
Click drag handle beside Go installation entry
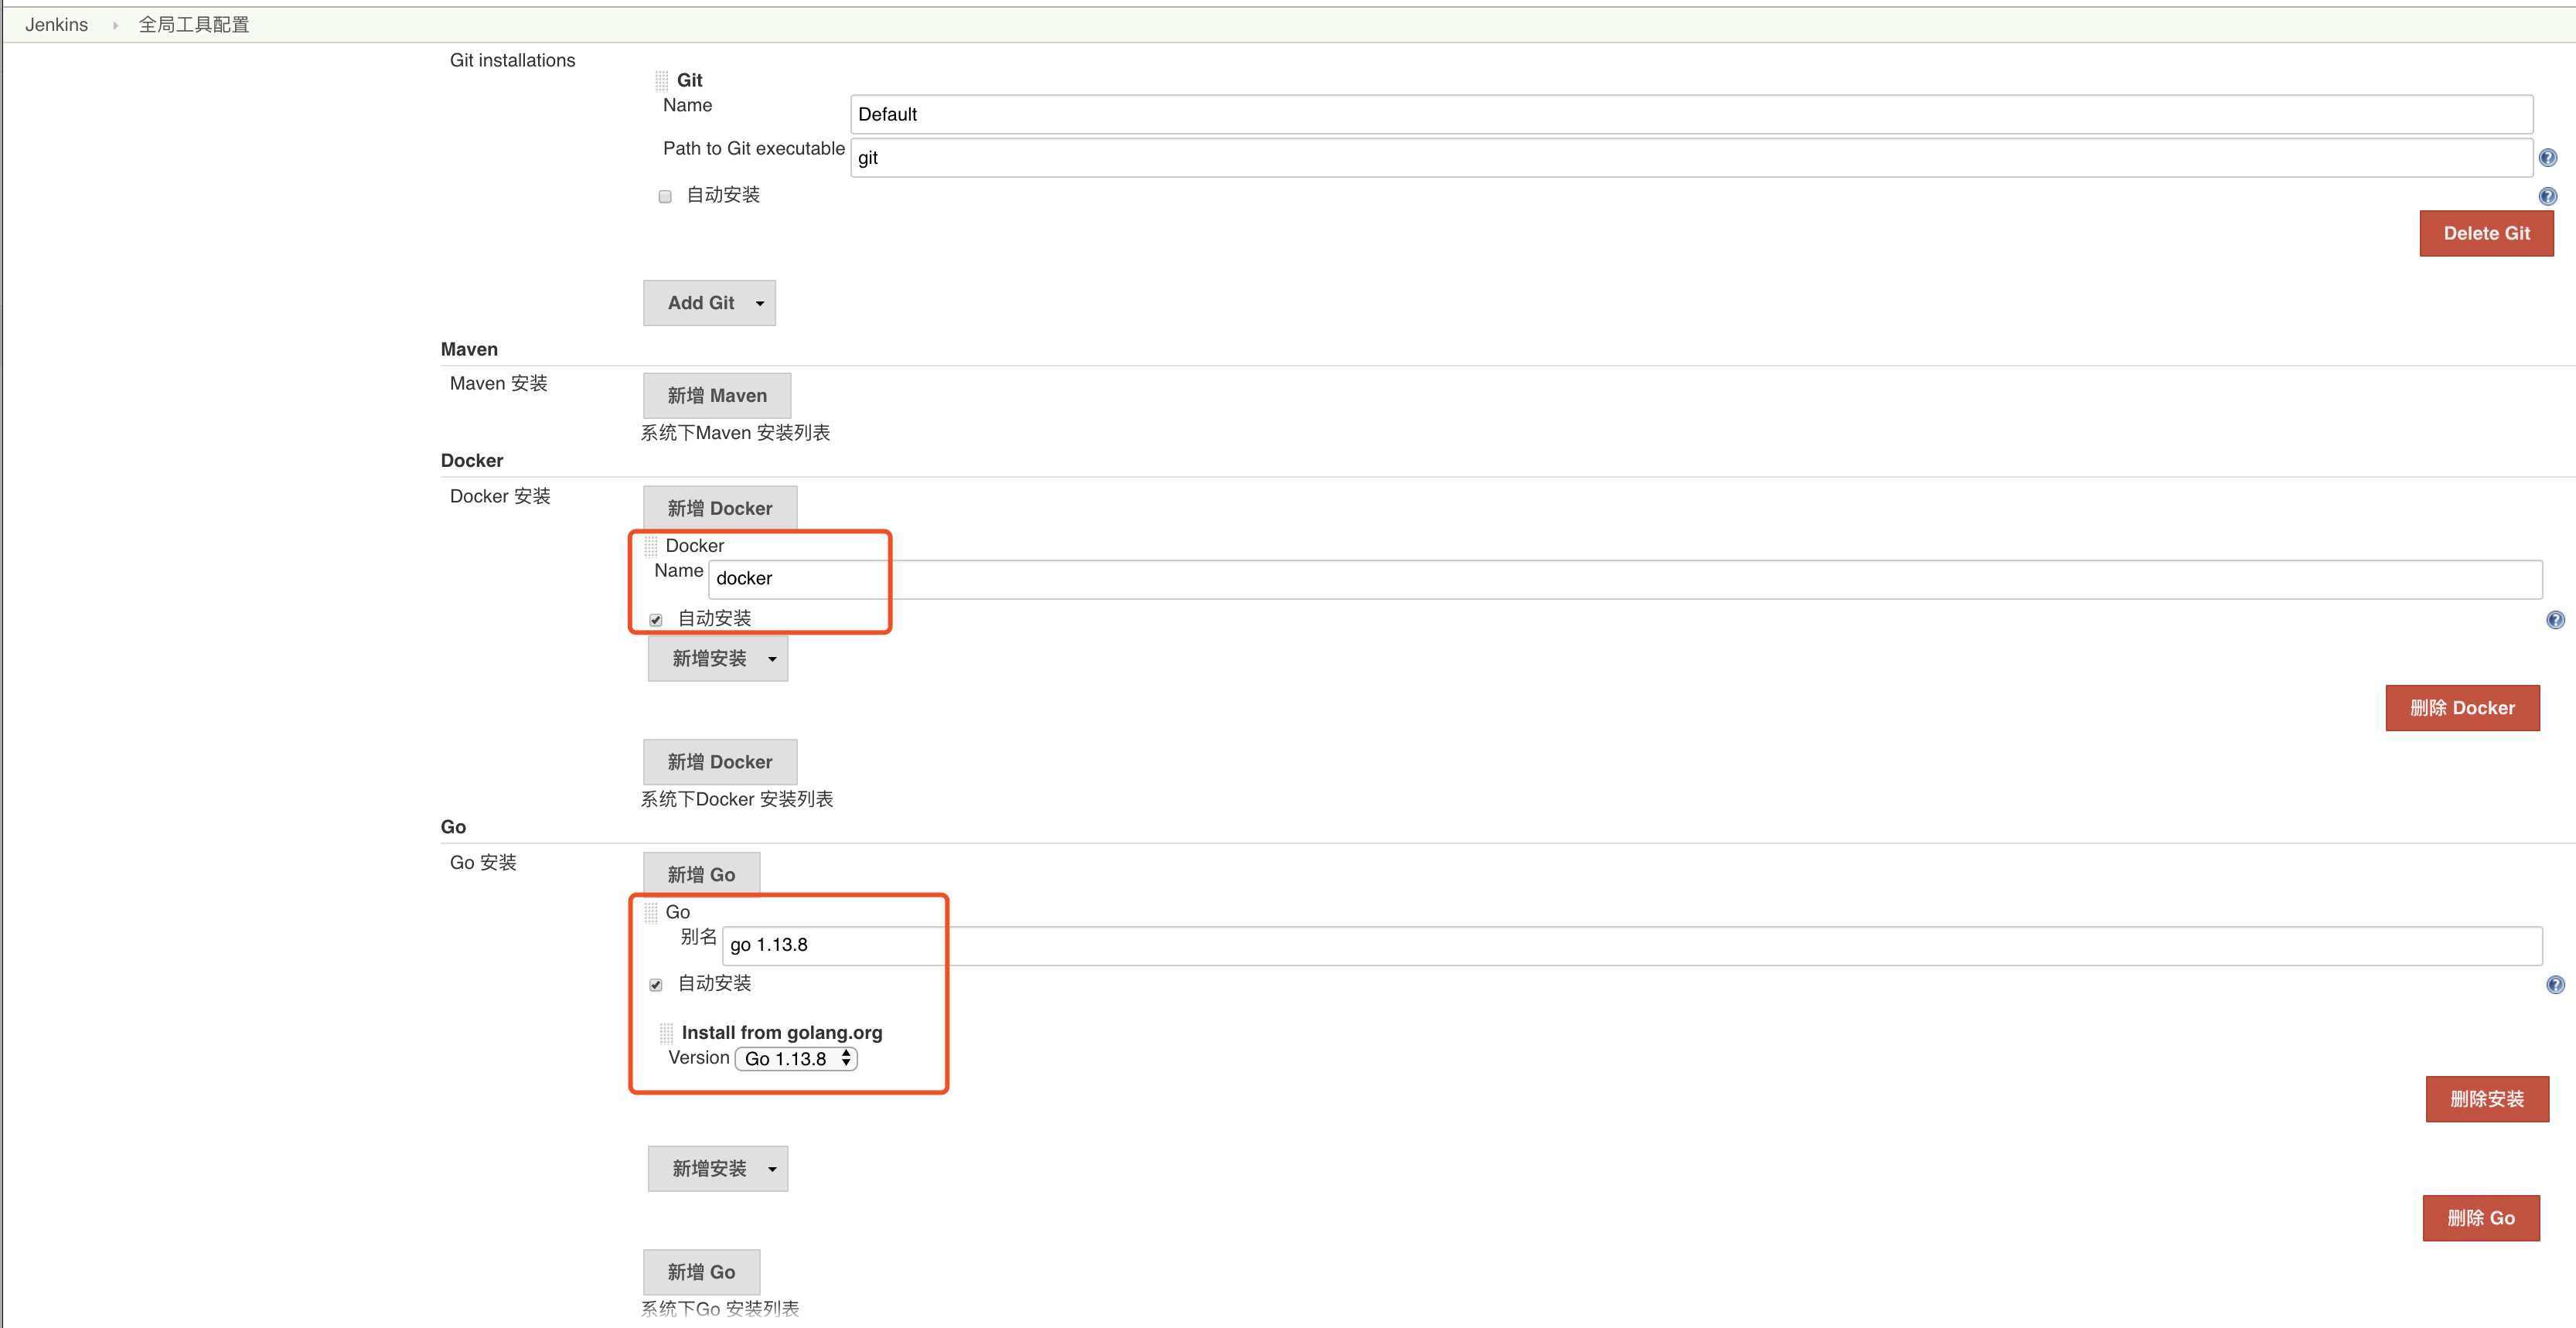pos(651,912)
